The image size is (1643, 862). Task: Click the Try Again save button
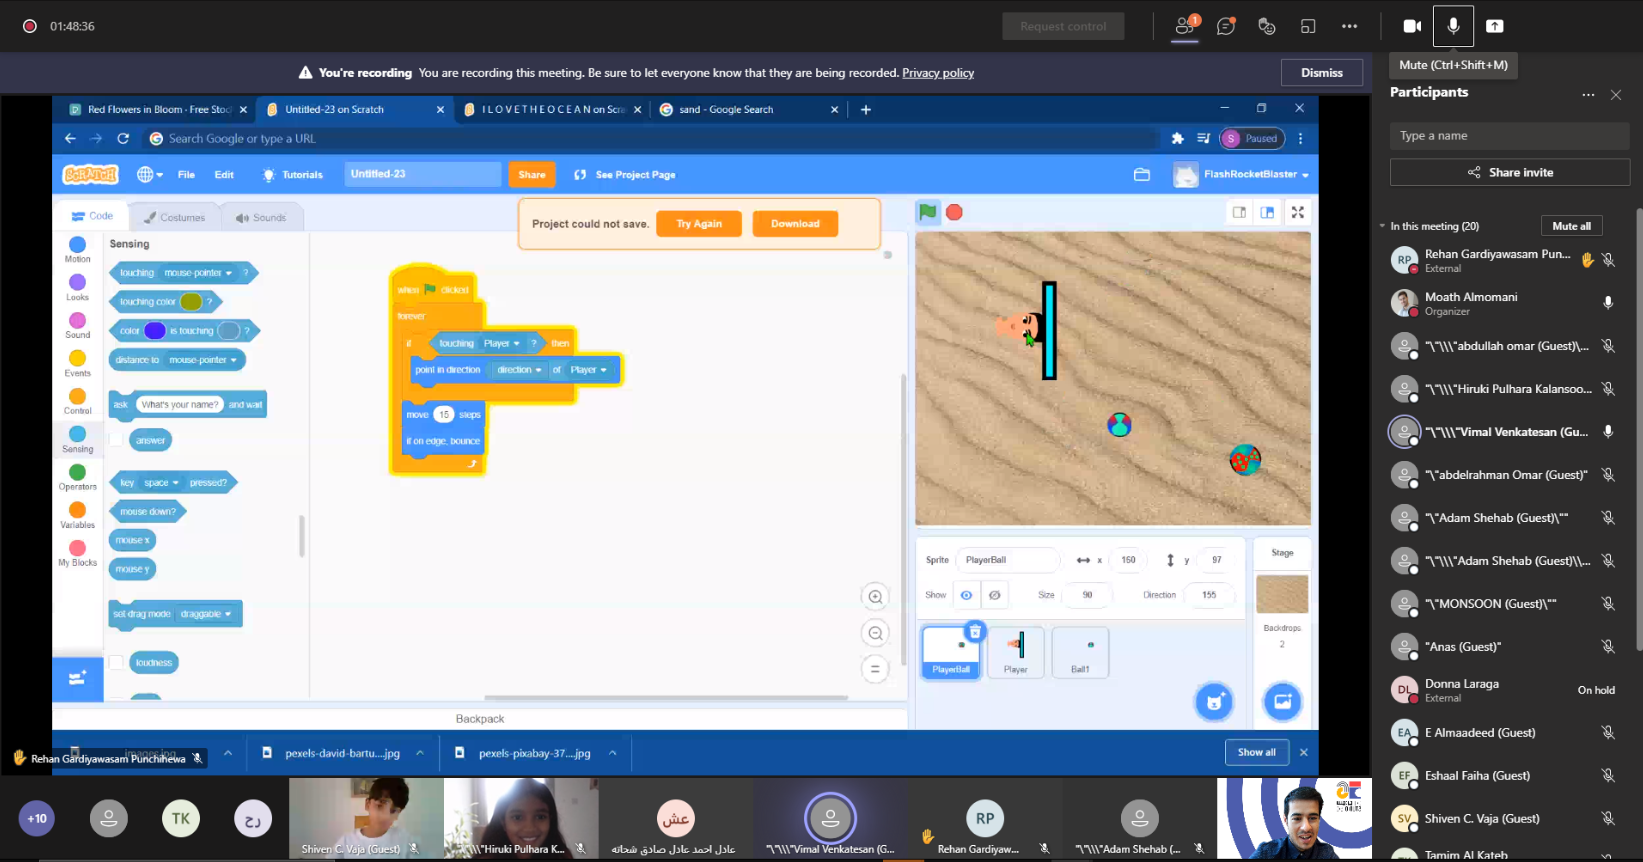(x=699, y=224)
